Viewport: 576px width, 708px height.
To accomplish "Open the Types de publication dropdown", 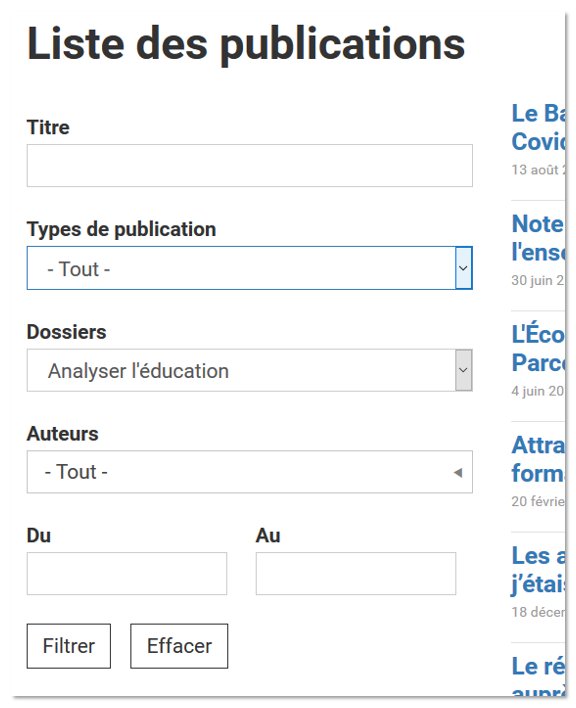I will (x=250, y=268).
